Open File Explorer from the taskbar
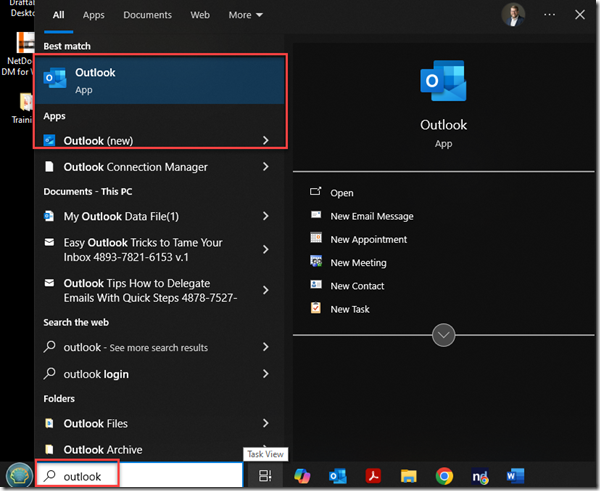Screen dimensions: 600x491 408,476
